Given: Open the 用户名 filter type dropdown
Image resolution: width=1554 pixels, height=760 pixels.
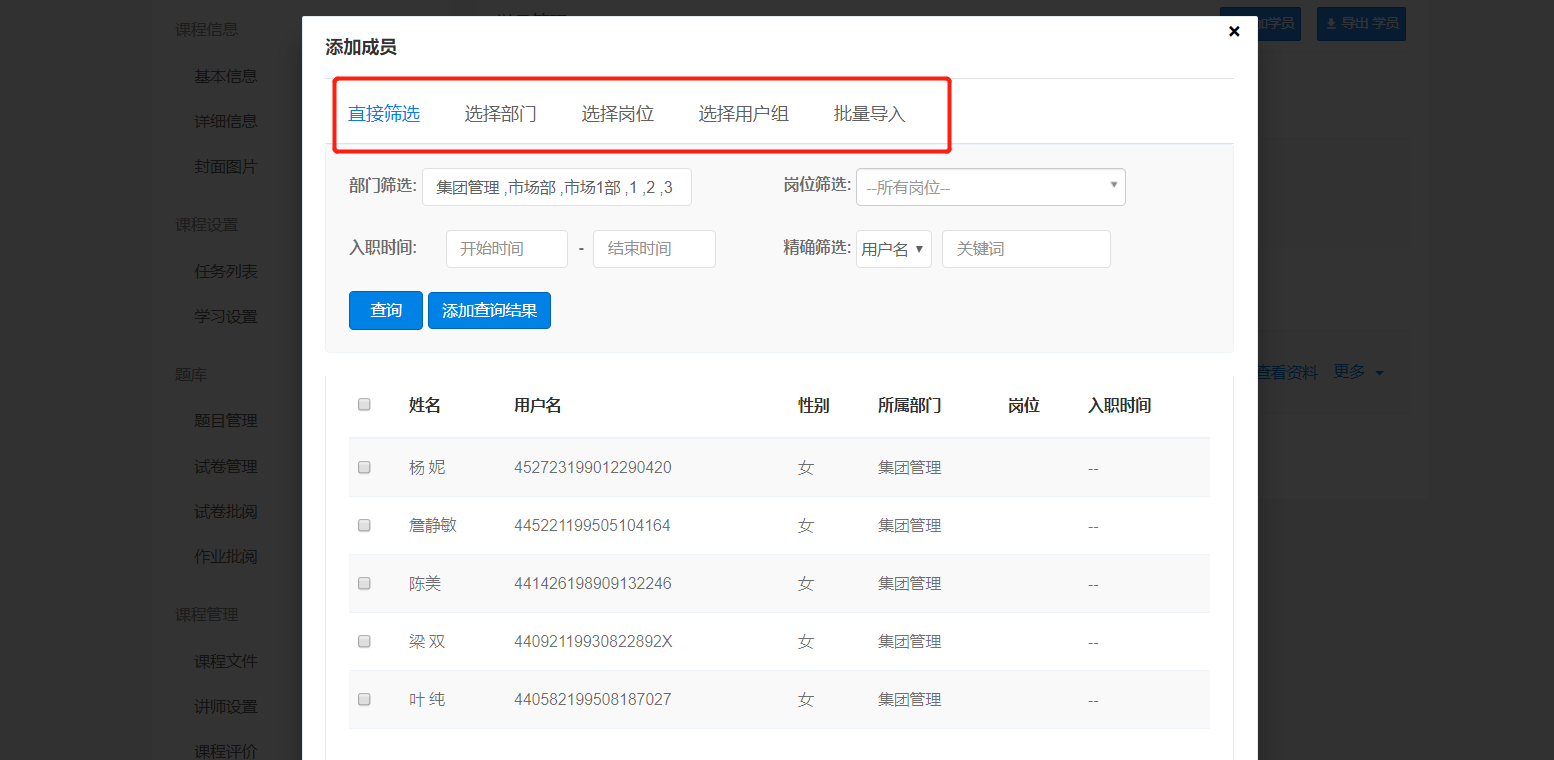Looking at the screenshot, I should tap(894, 249).
